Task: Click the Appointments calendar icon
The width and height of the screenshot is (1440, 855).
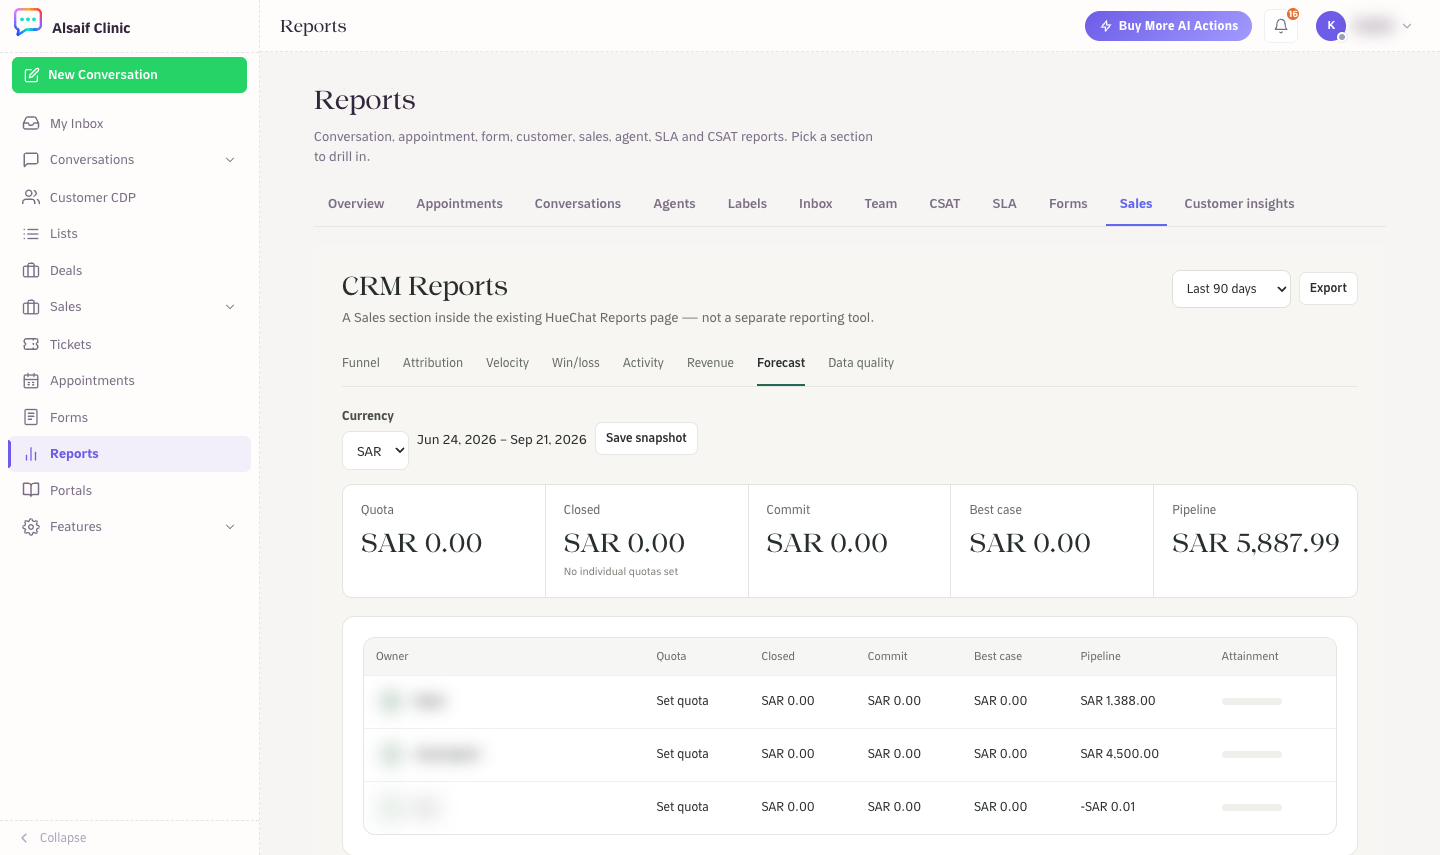Action: tap(31, 381)
